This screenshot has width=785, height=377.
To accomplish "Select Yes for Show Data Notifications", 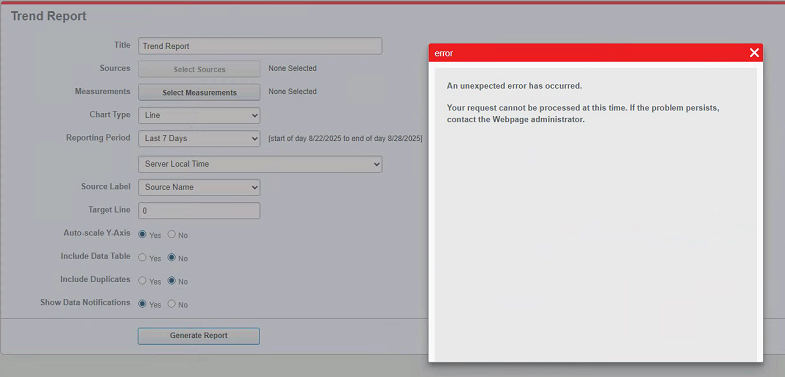I will click(x=142, y=304).
